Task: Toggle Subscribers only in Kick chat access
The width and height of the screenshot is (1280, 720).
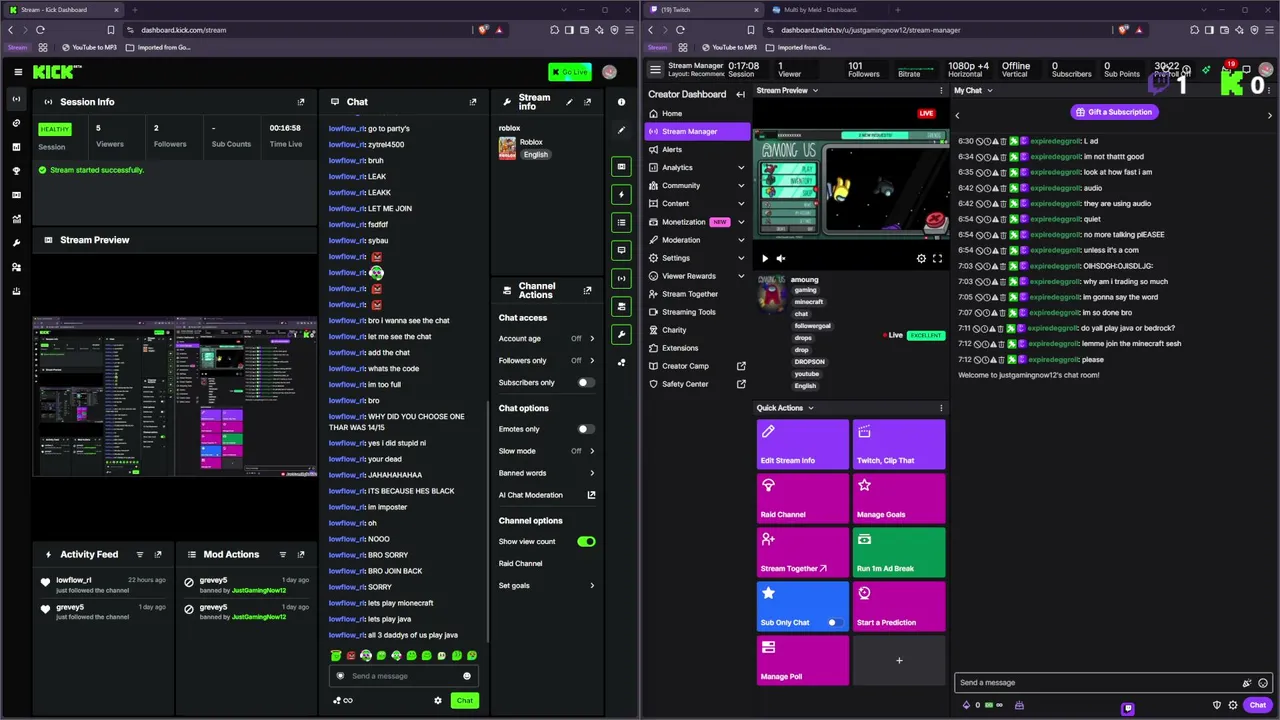Action: (x=586, y=383)
